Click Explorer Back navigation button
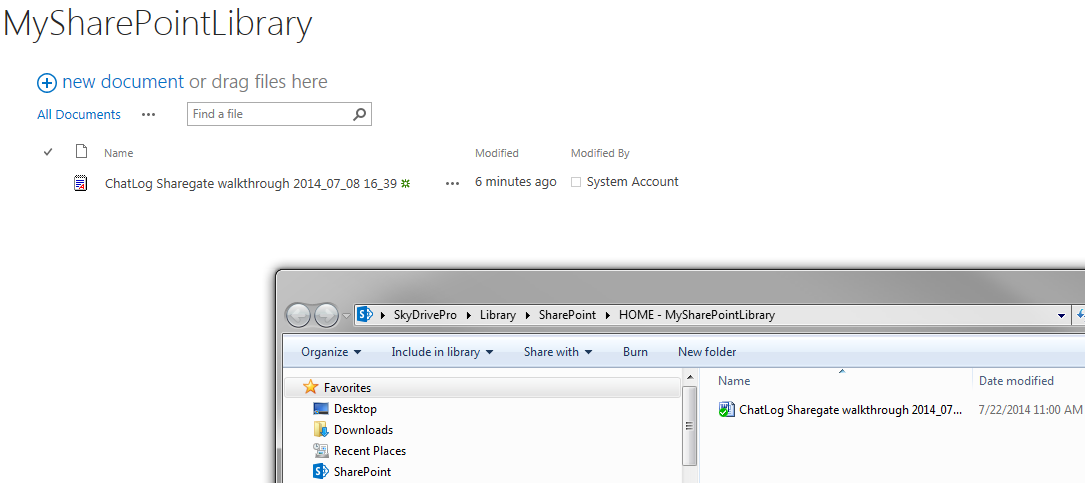 tap(298, 316)
